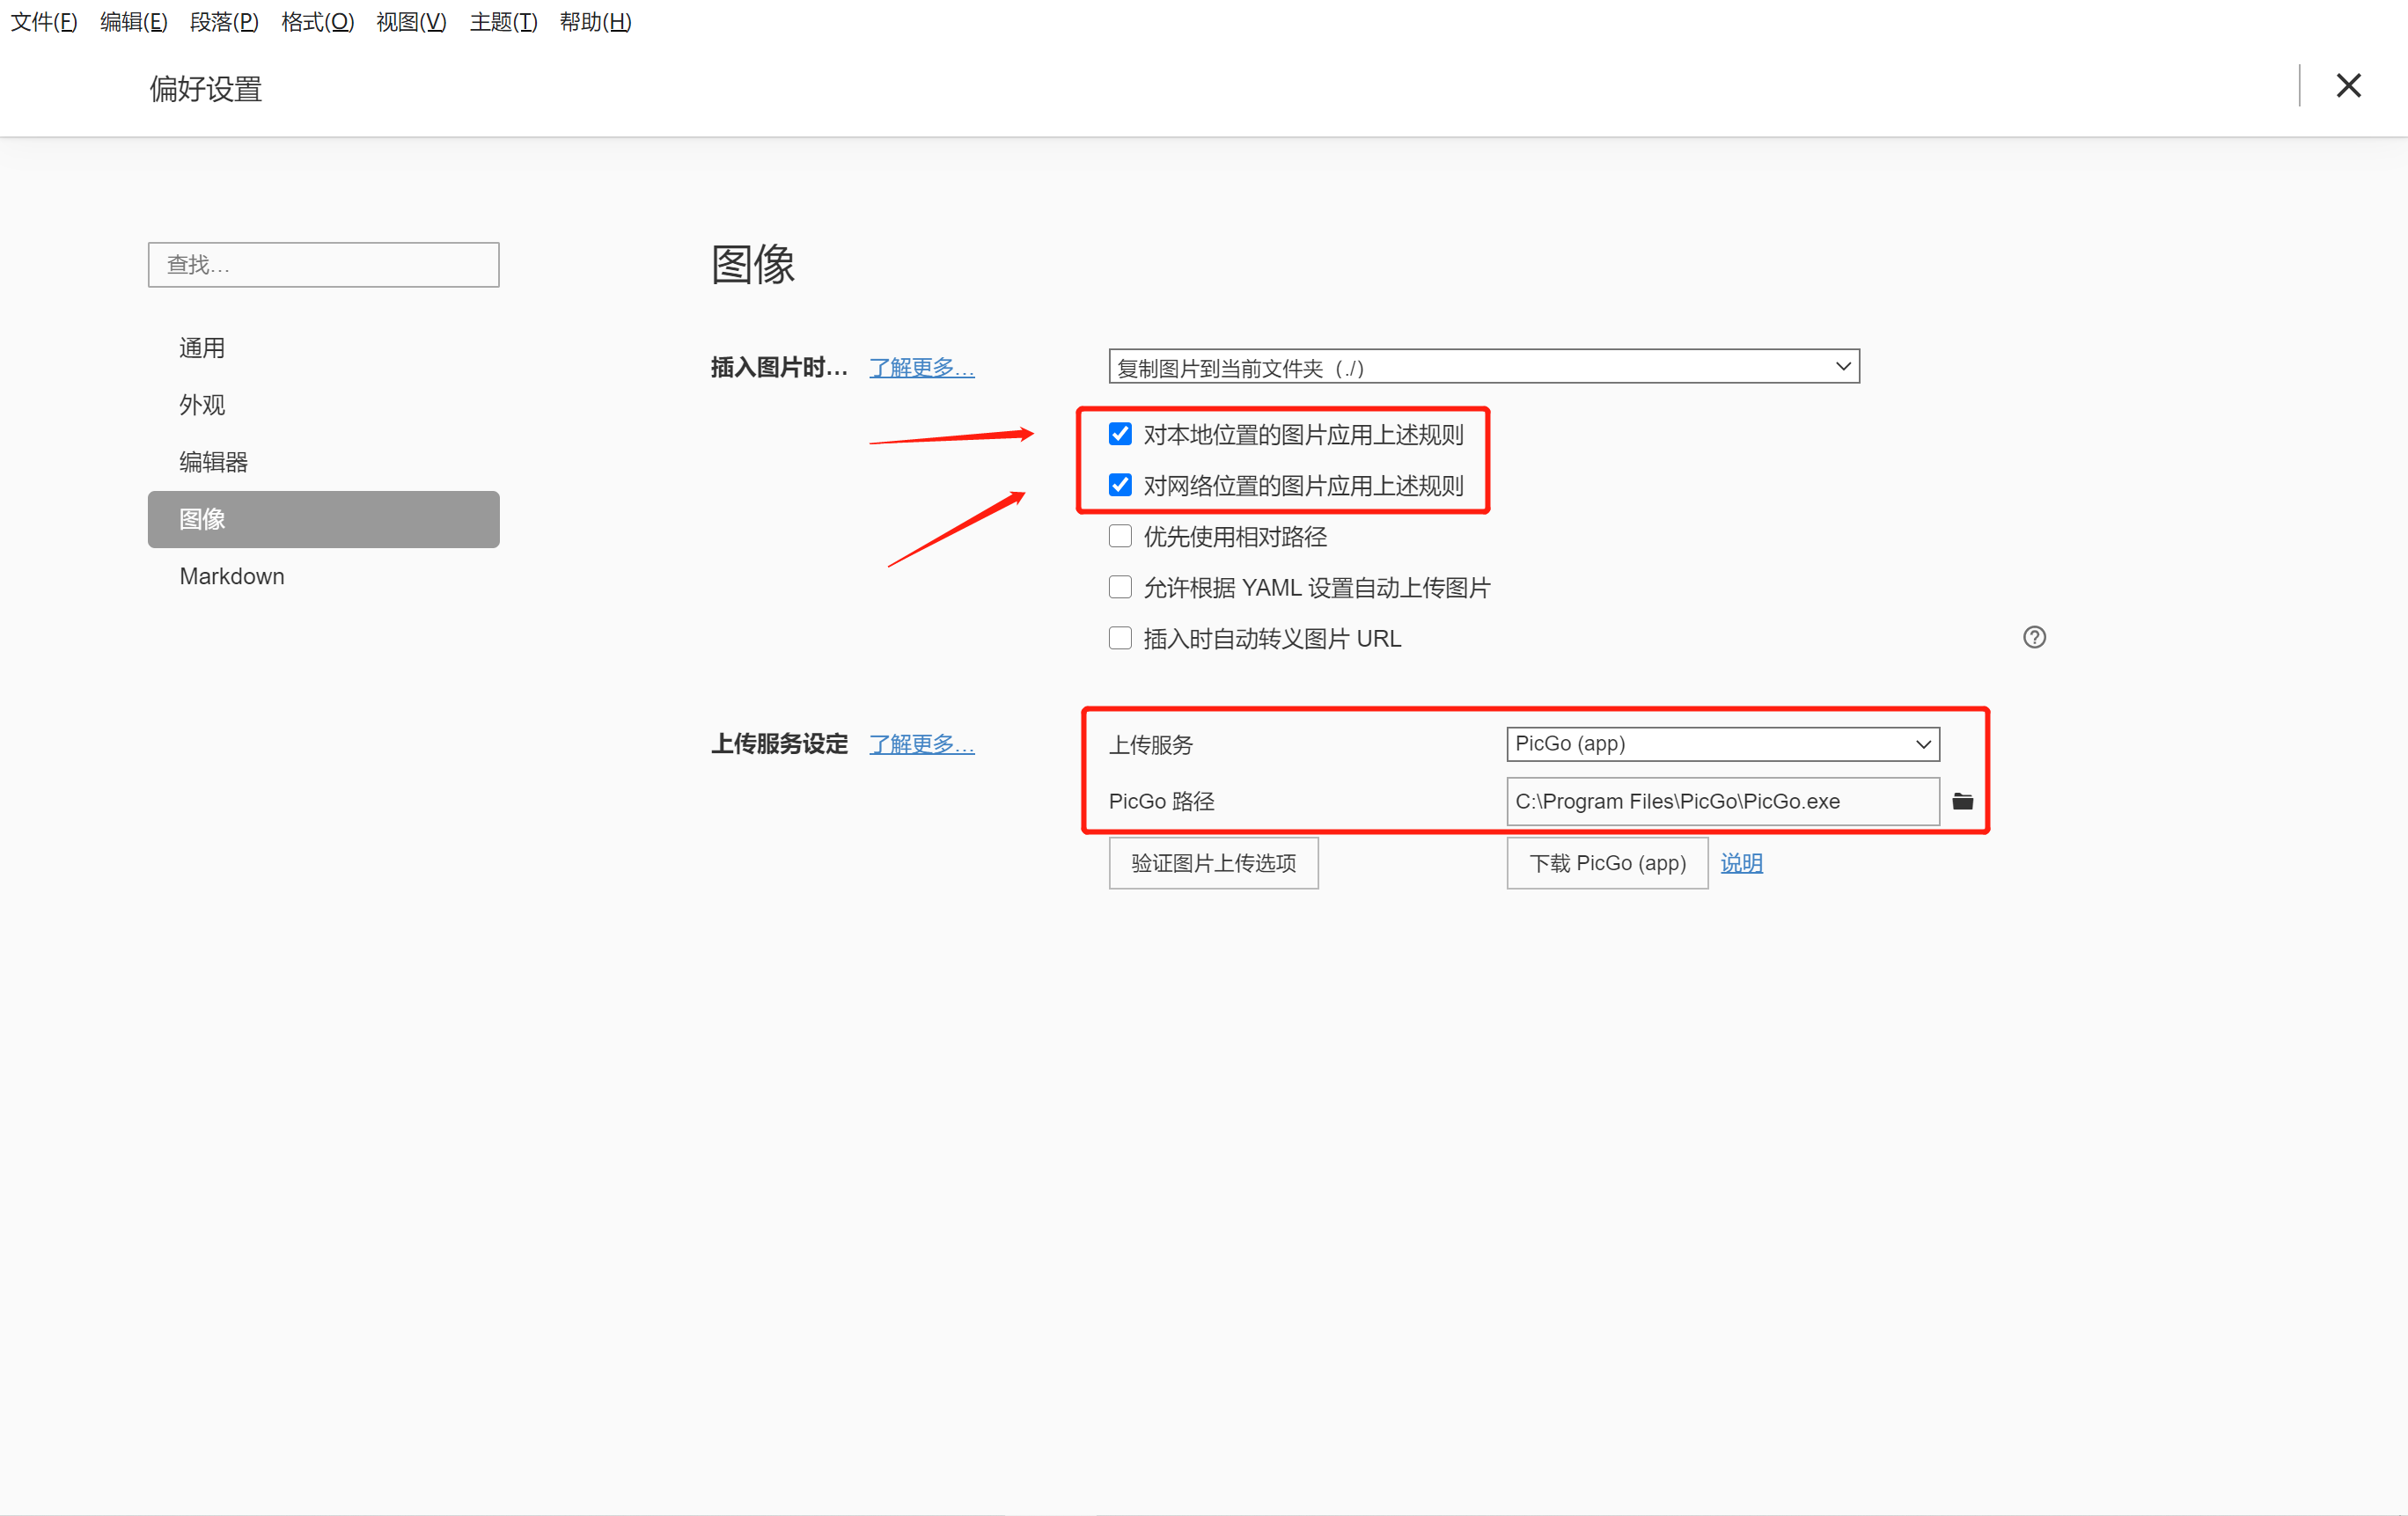Open the 主题(T) menu
This screenshot has width=2408, height=1516.
click(x=503, y=22)
